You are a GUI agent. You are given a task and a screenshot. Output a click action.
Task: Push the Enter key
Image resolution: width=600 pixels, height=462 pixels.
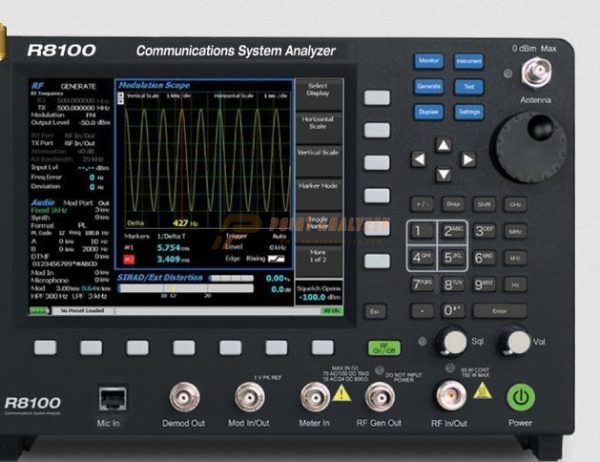[500, 311]
